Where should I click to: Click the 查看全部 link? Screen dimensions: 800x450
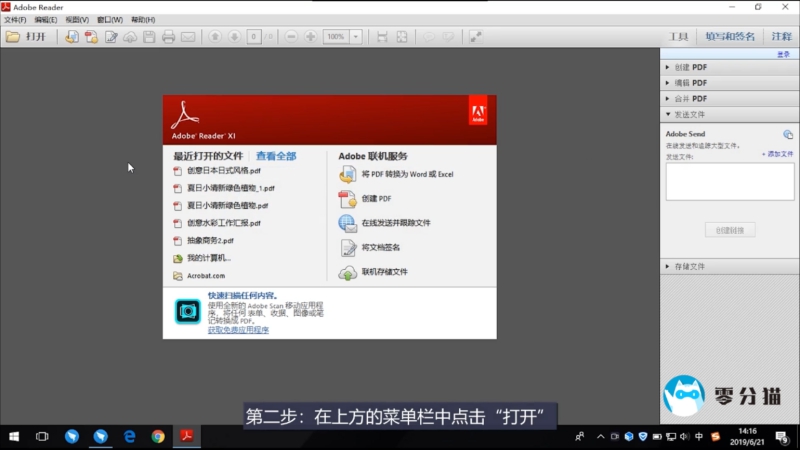276,156
